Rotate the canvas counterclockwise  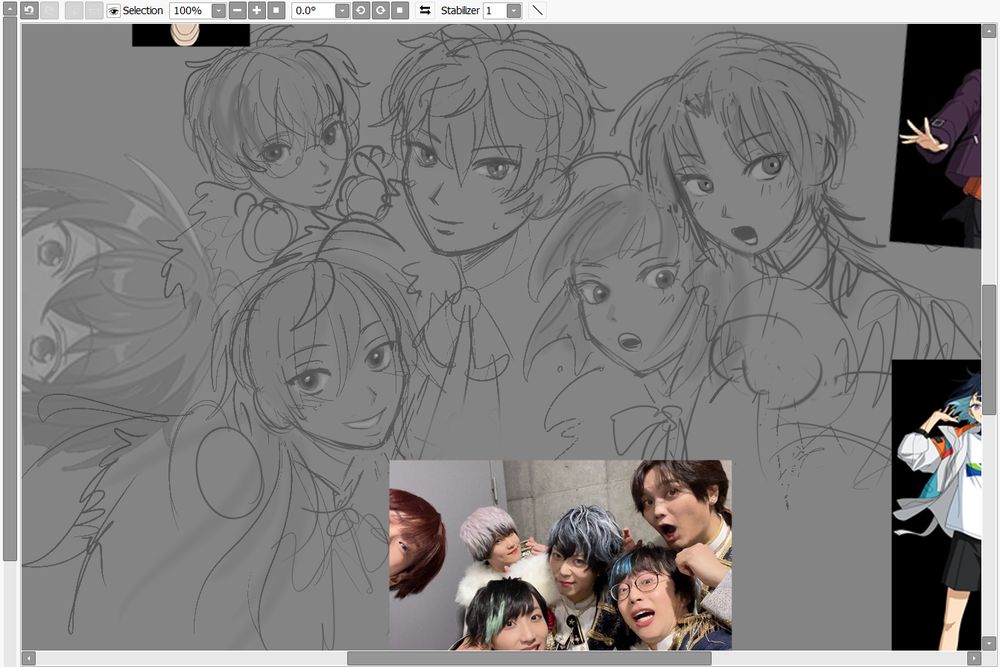click(x=361, y=10)
